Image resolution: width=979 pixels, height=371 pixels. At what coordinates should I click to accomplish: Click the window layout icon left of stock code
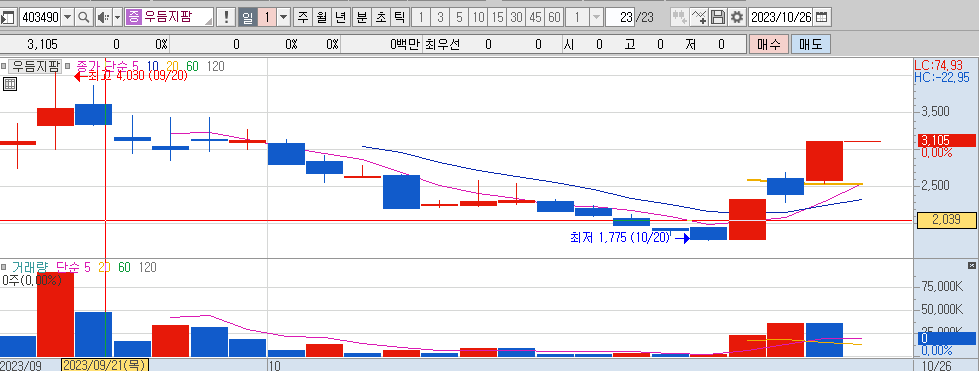7,17
